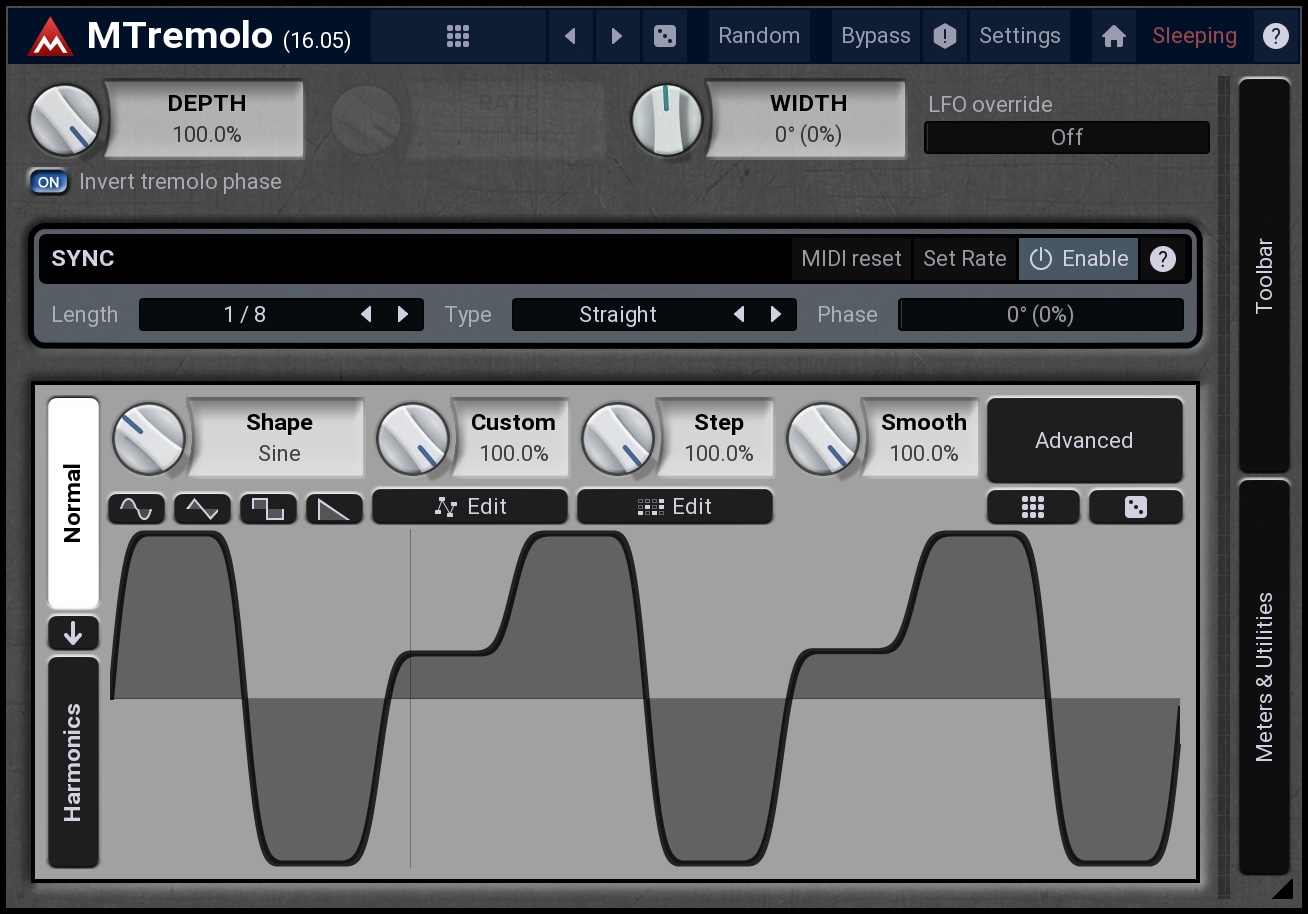Click the Custom 100.0% value box
Viewport: 1308px width, 914px height.
click(x=512, y=438)
